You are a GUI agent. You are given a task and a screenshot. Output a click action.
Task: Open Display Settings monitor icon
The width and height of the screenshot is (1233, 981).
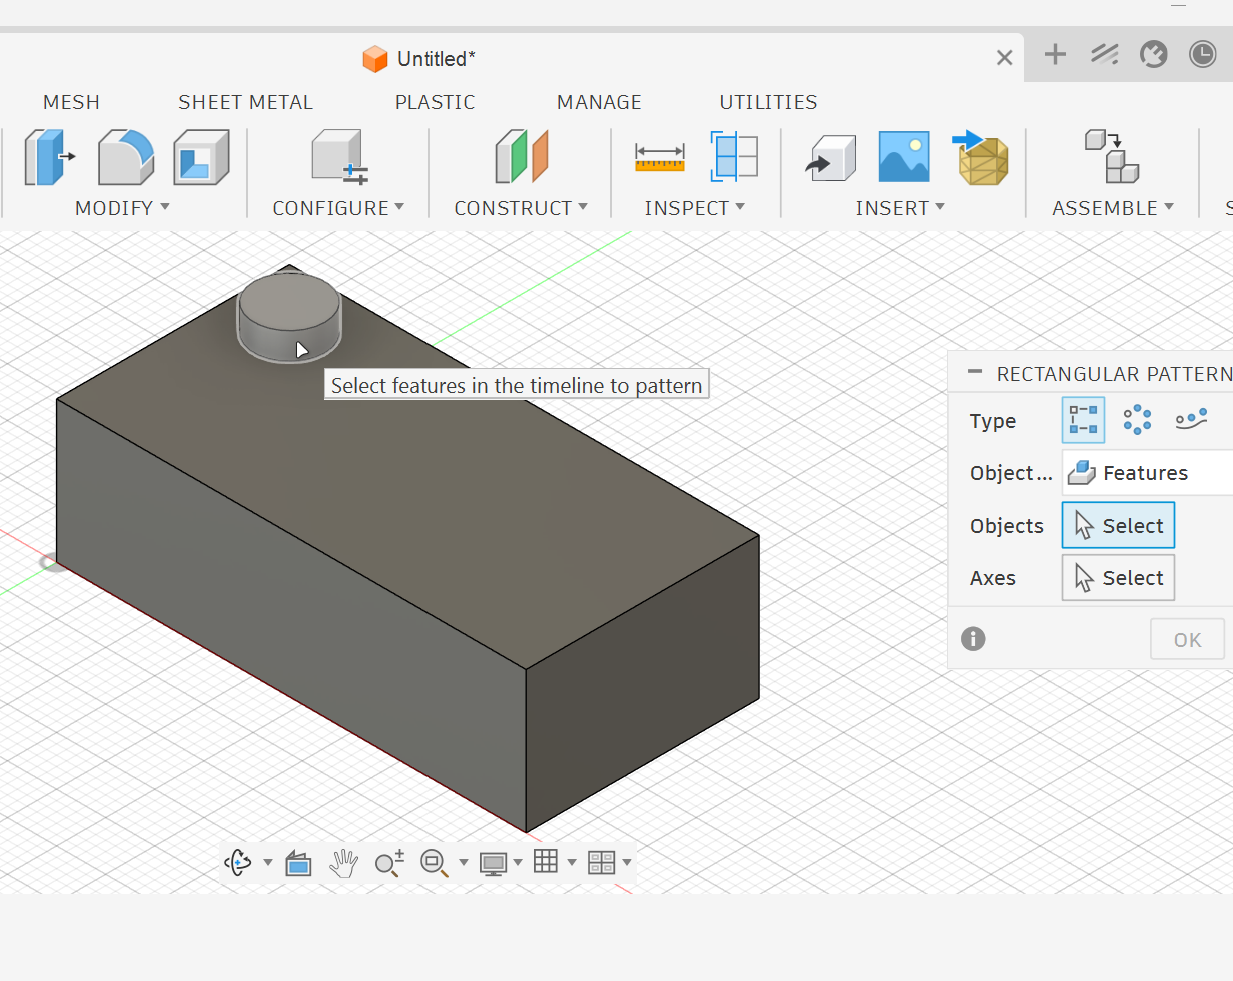click(494, 863)
